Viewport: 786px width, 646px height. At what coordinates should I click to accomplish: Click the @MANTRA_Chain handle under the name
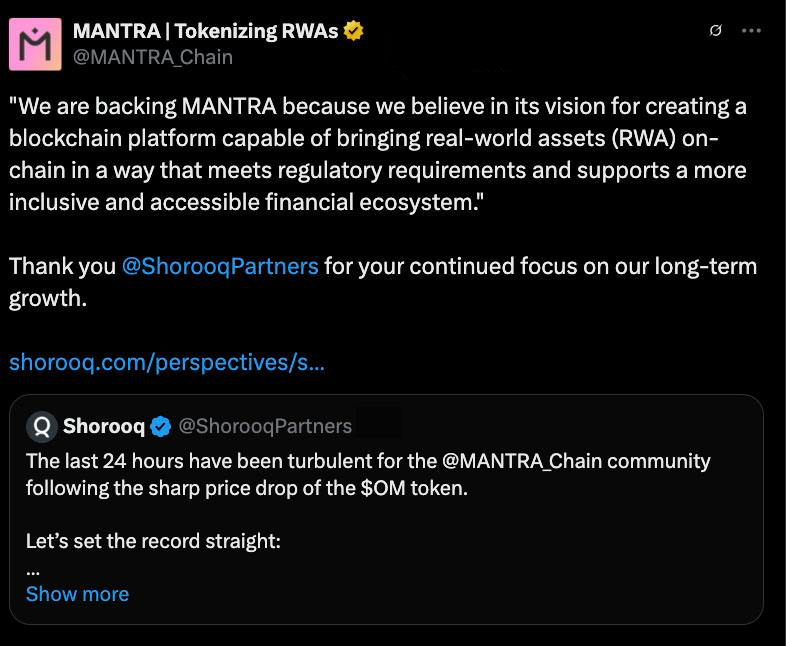click(x=153, y=57)
